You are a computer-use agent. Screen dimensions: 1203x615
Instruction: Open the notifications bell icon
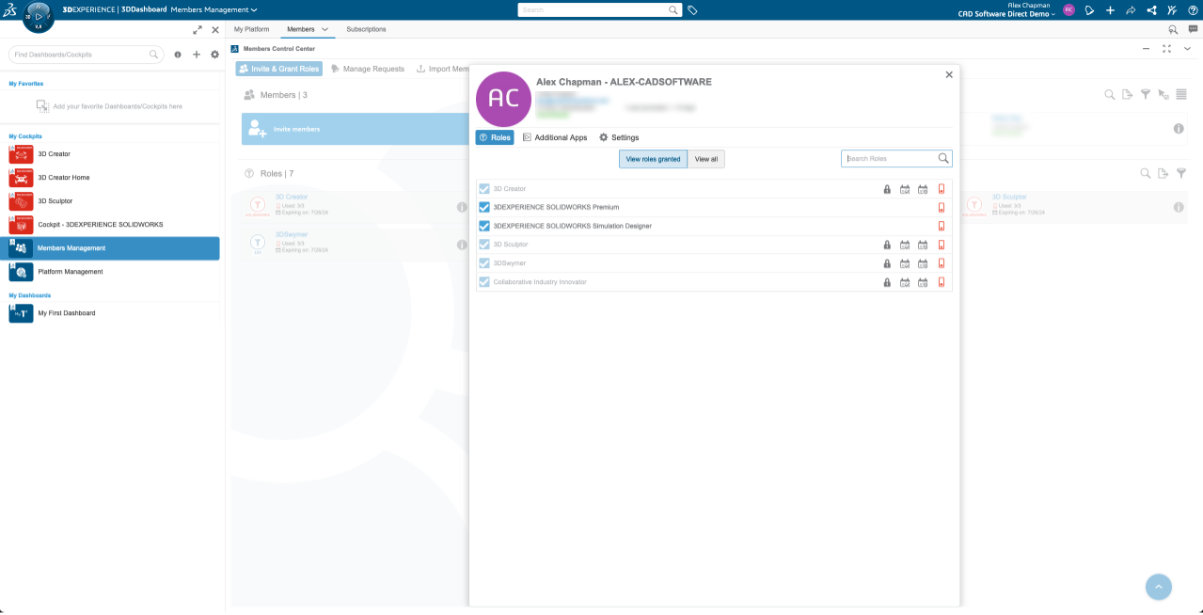1089,10
